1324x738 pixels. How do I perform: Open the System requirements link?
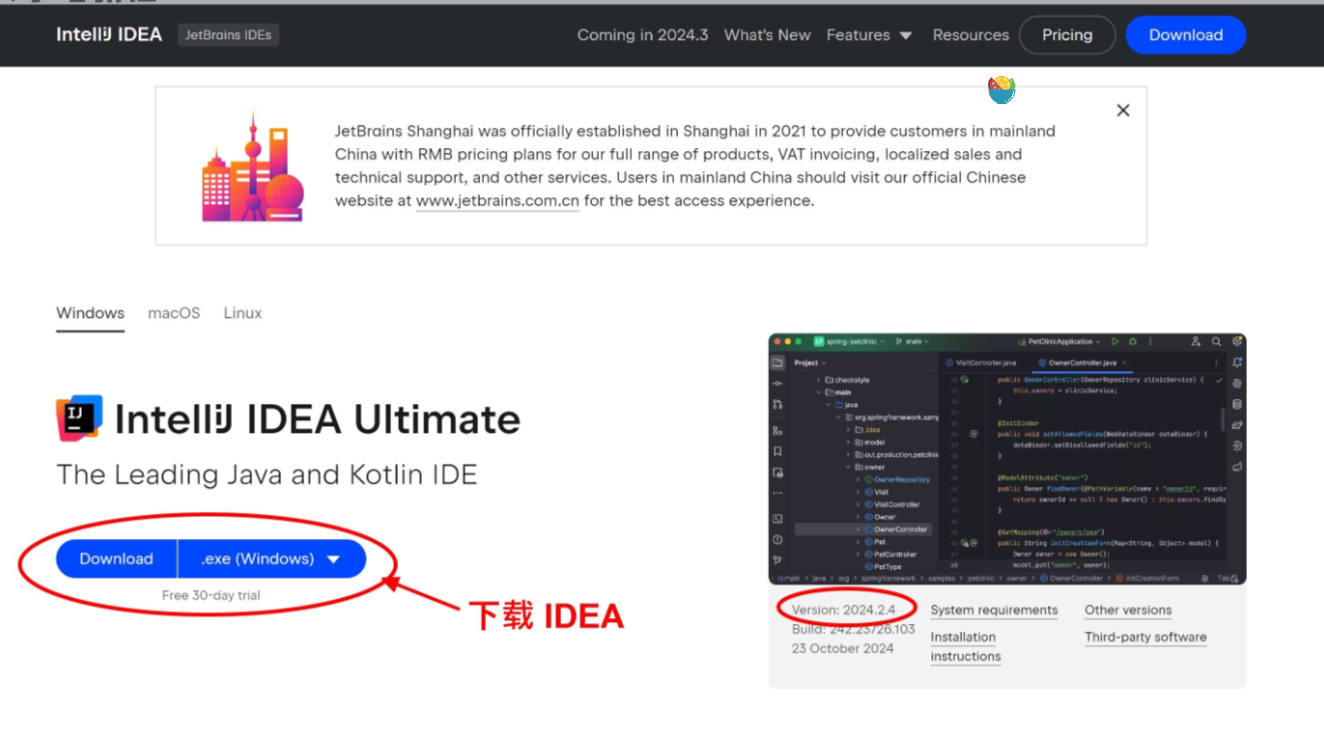pyautogui.click(x=994, y=610)
